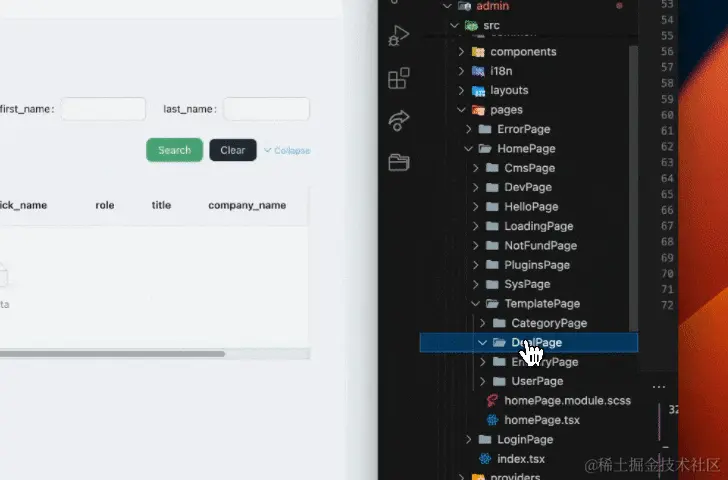Select the LoadingPage folder row
The image size is (728, 480).
[529, 227]
